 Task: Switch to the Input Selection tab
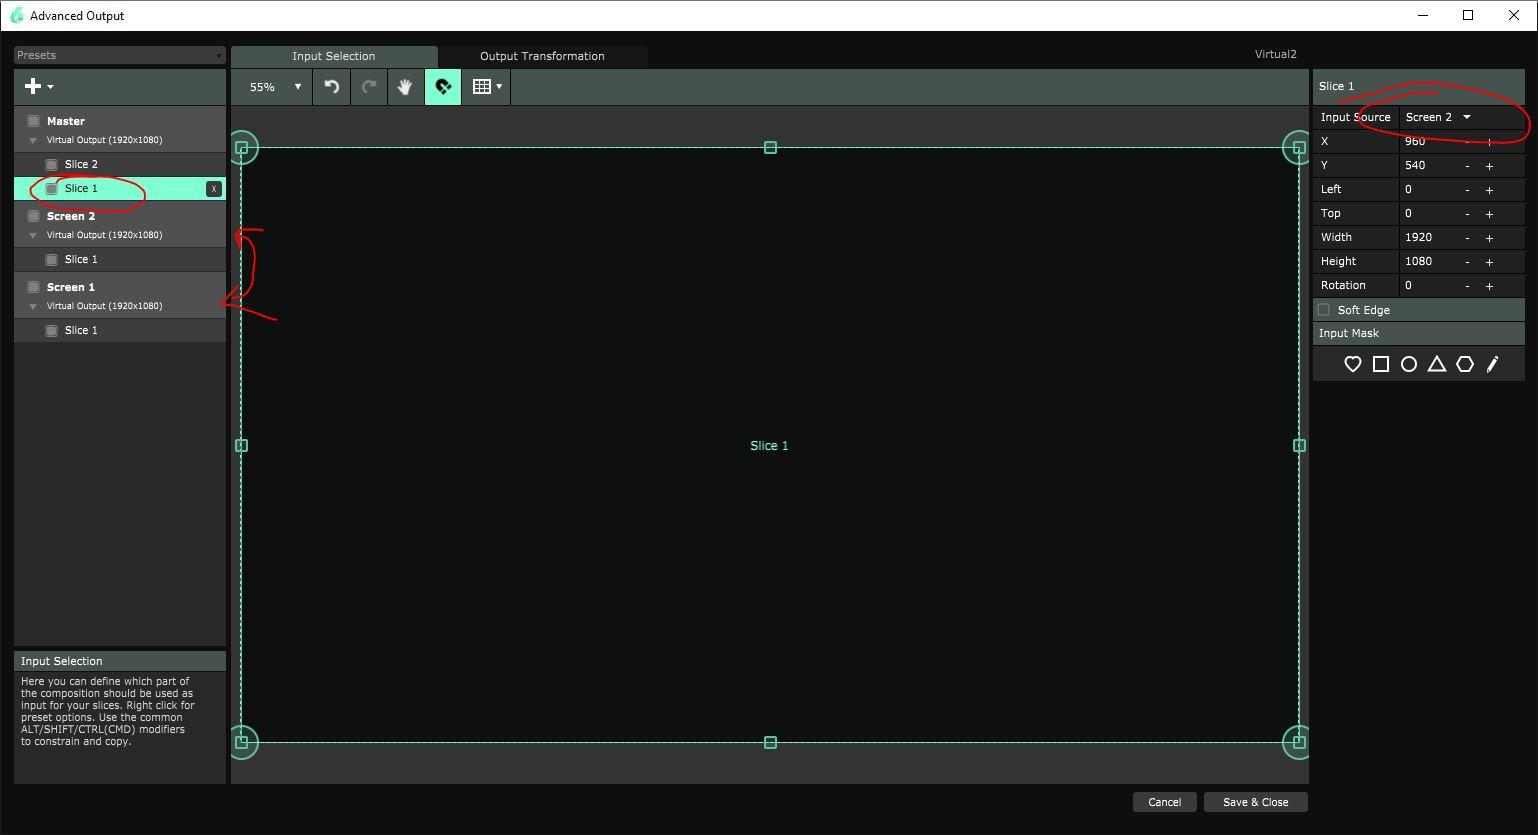(x=333, y=56)
